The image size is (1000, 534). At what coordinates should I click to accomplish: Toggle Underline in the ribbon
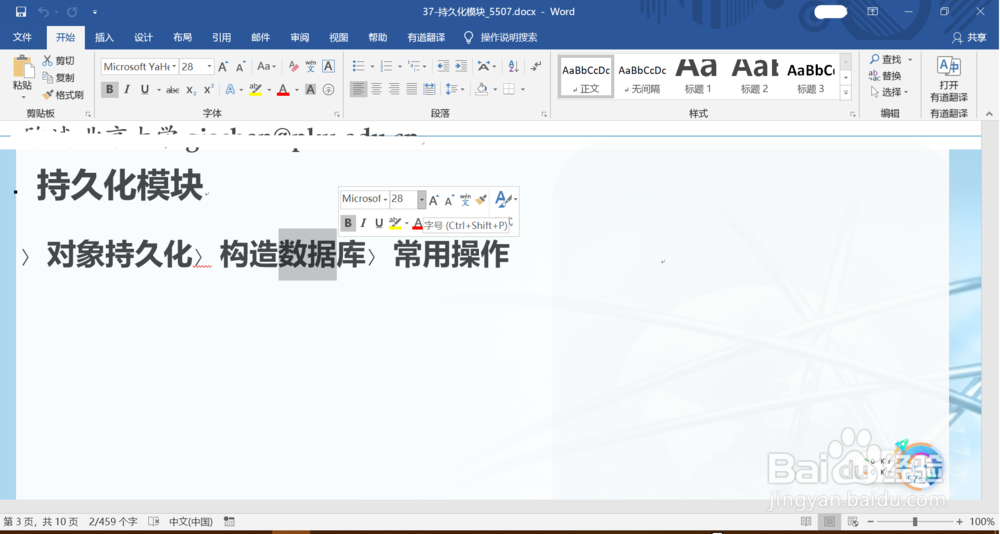[145, 90]
